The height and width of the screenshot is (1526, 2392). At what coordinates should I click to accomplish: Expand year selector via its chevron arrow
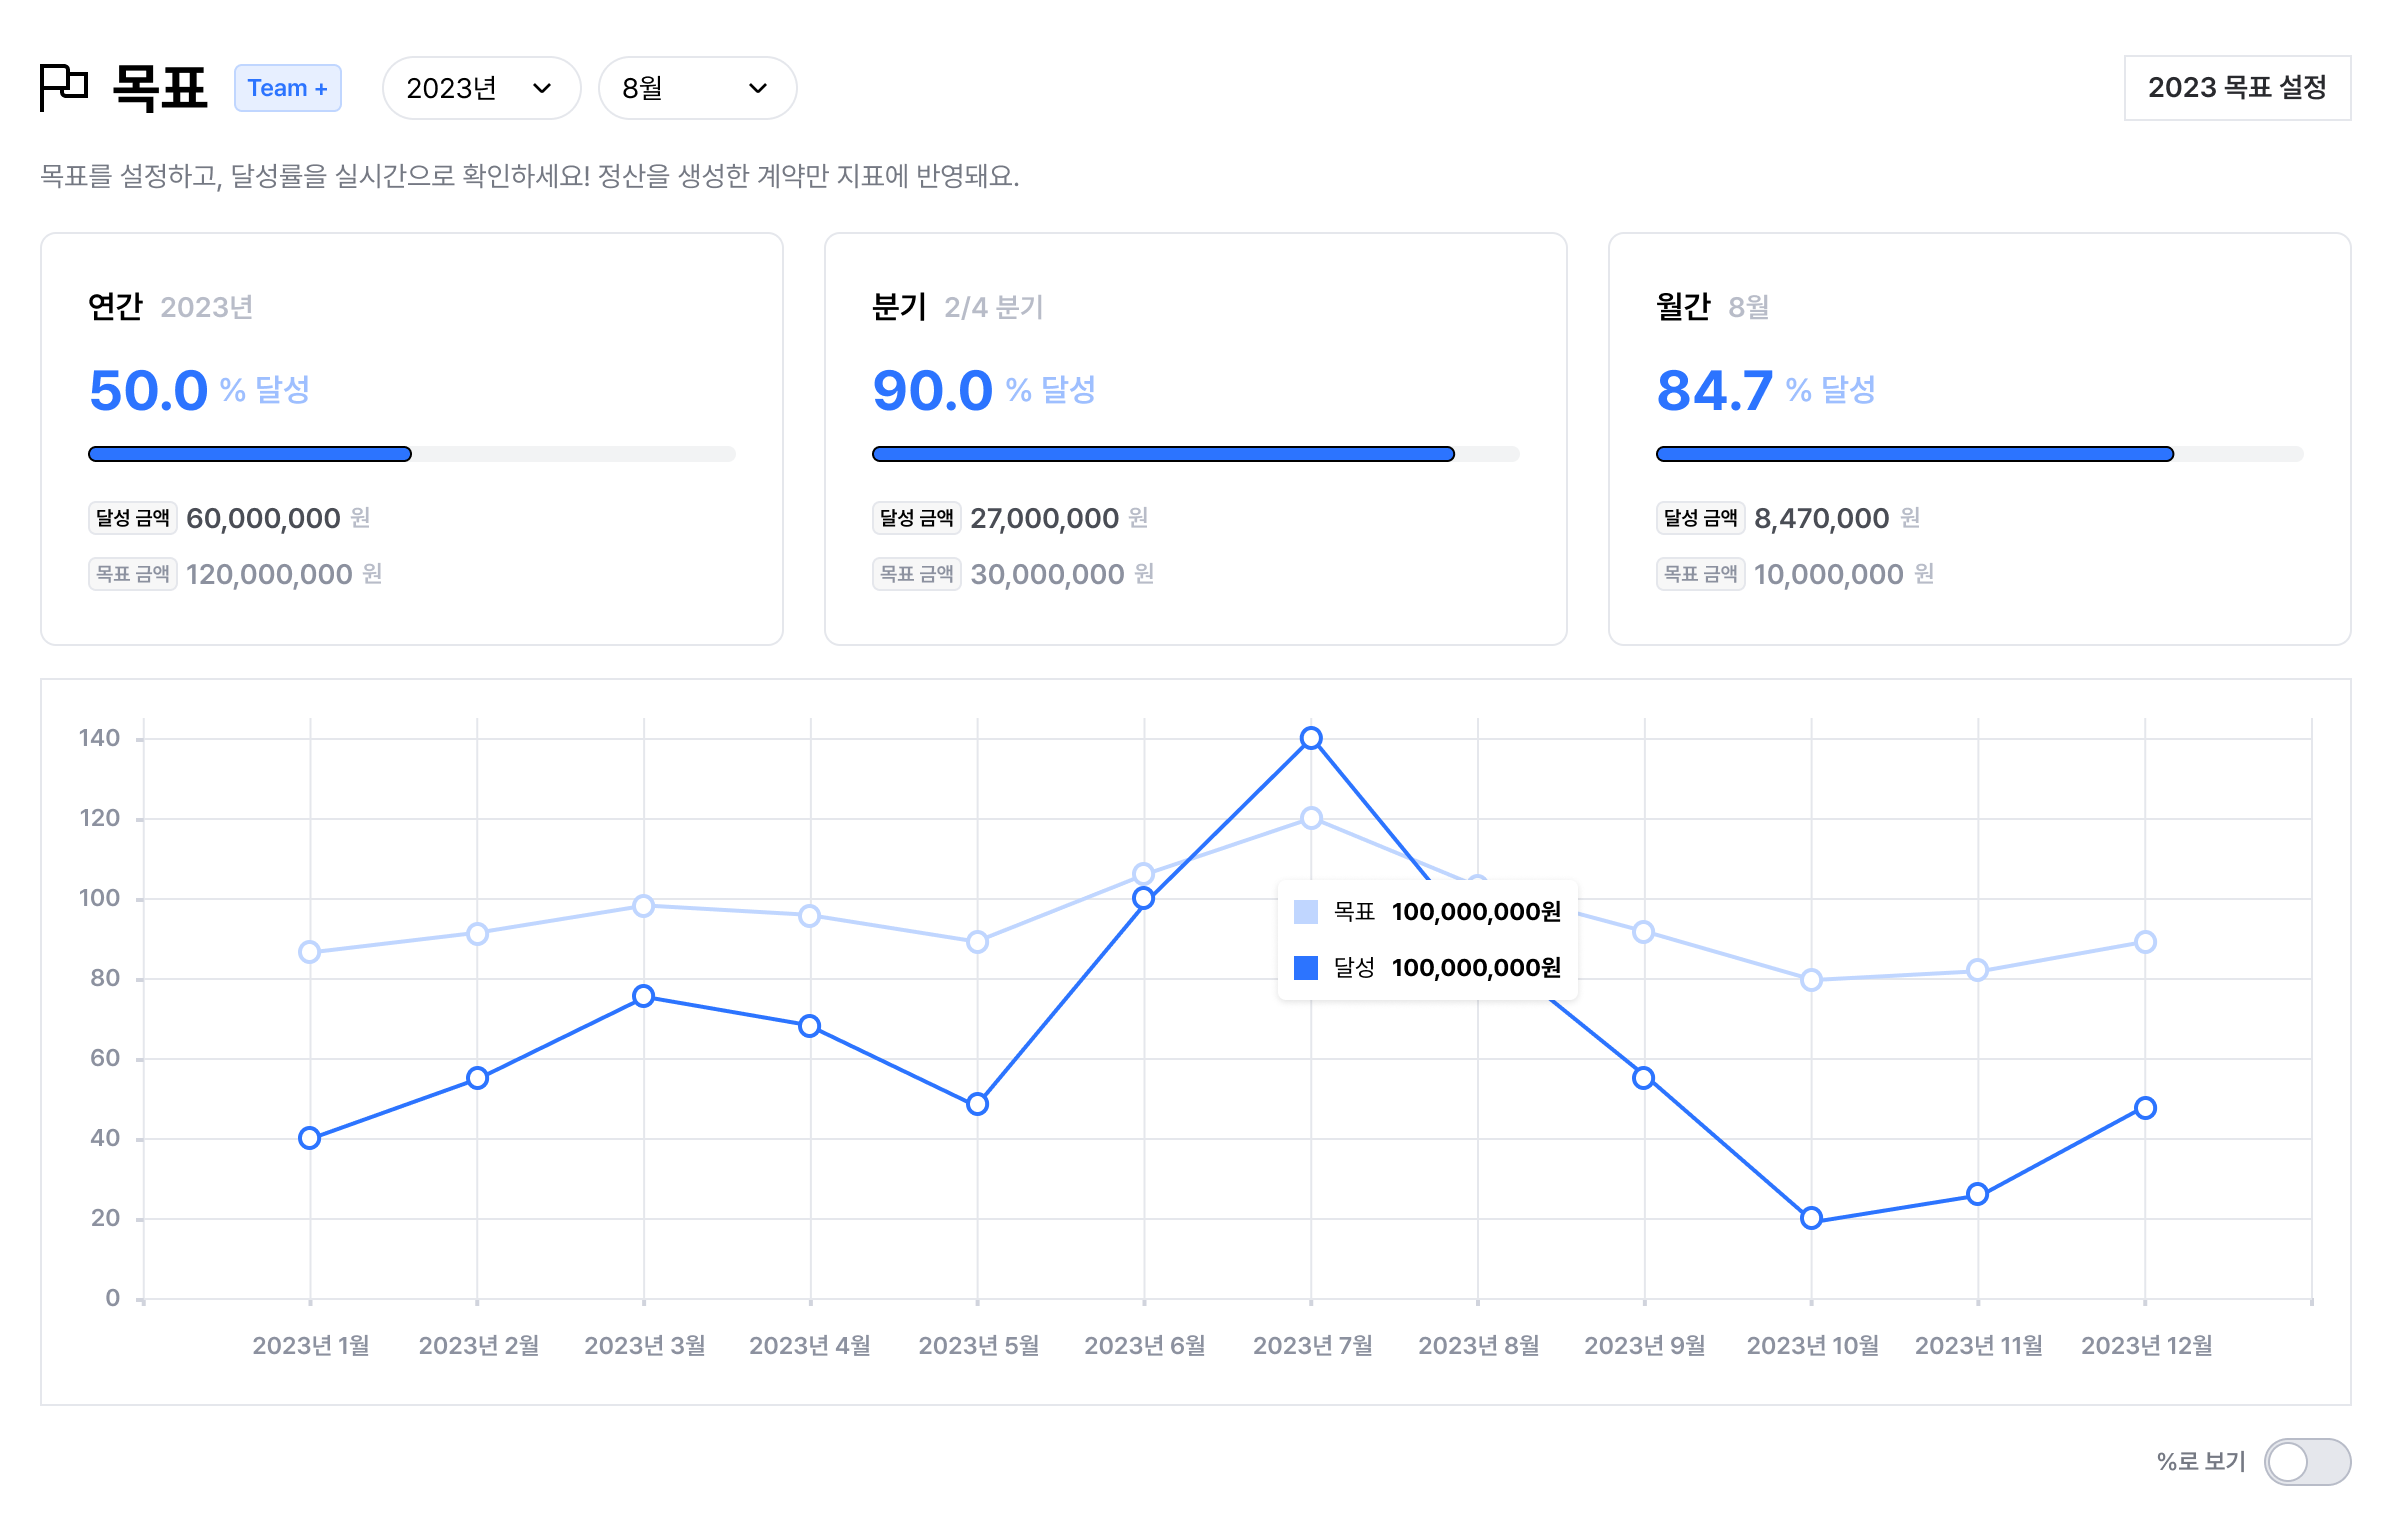(x=542, y=88)
